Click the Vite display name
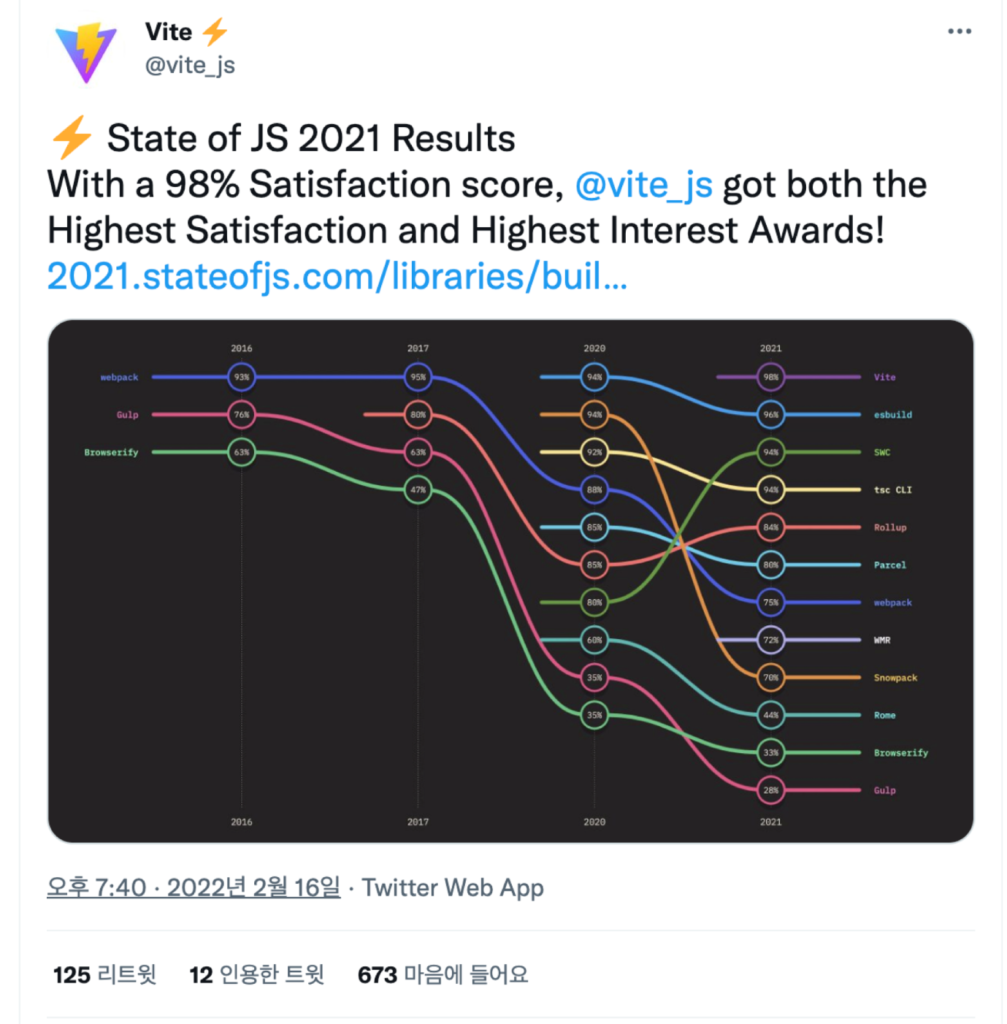The height and width of the screenshot is (1024, 1007). 168,31
